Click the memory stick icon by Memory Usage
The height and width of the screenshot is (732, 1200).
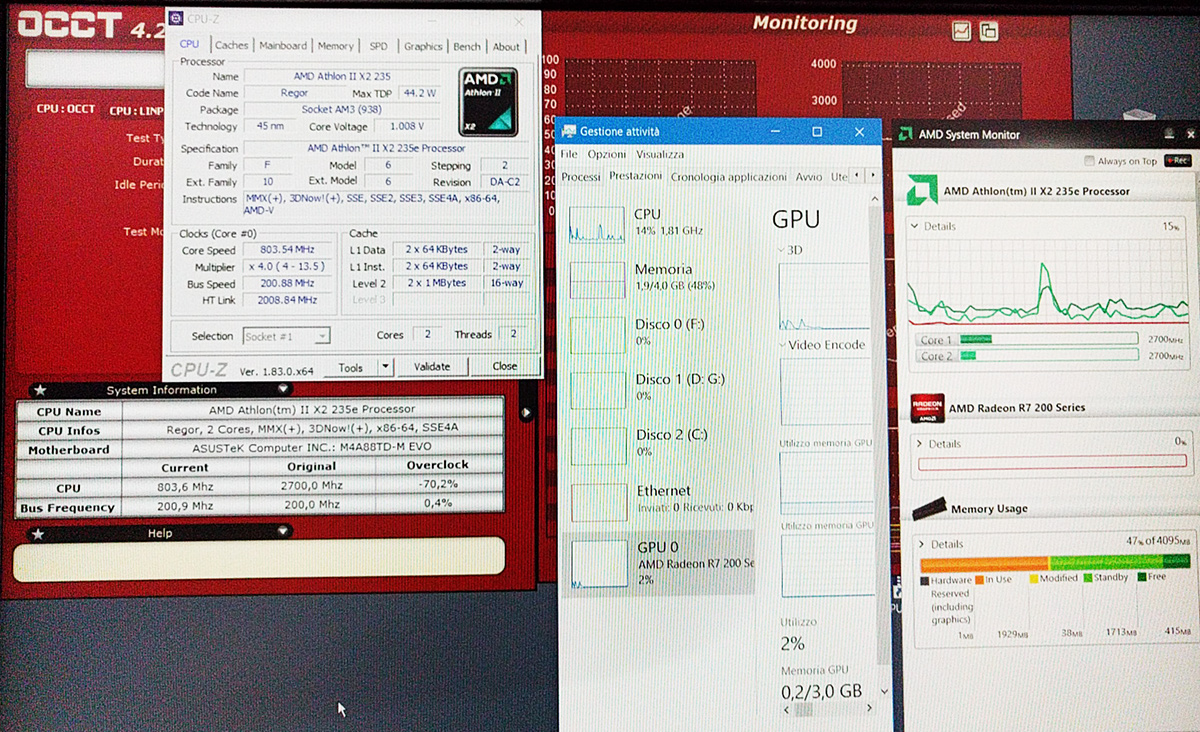pyautogui.click(x=929, y=508)
